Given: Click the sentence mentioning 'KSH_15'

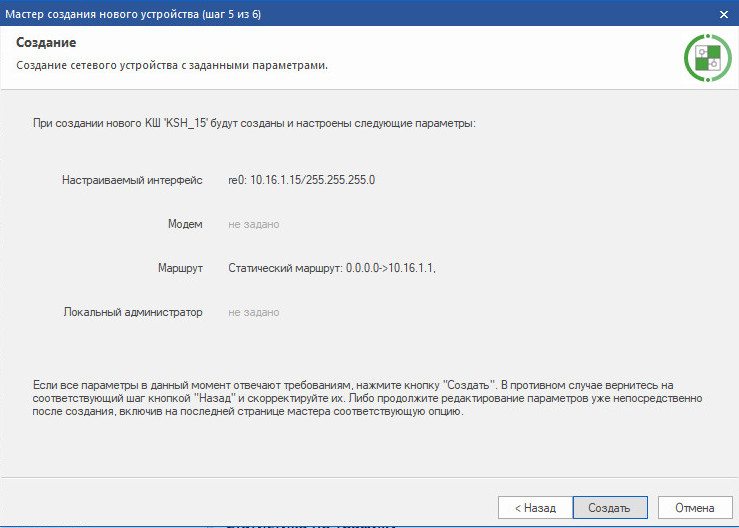Looking at the screenshot, I should coord(254,124).
